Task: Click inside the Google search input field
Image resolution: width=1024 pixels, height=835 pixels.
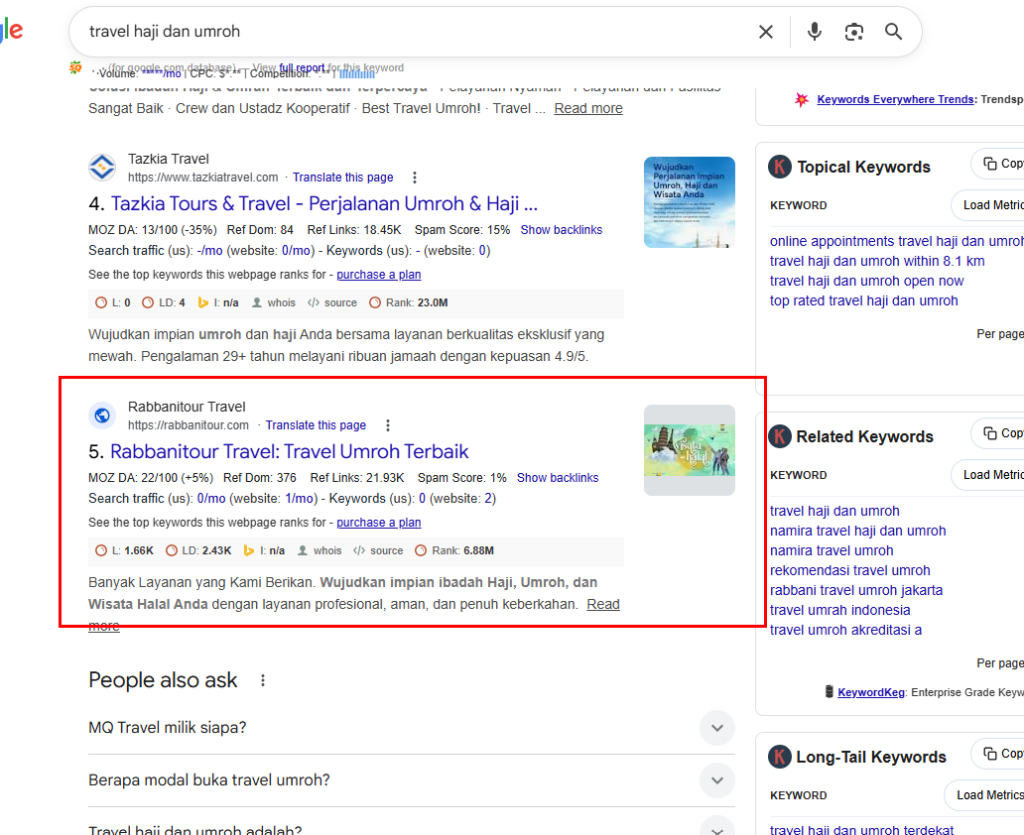Action: tap(400, 32)
